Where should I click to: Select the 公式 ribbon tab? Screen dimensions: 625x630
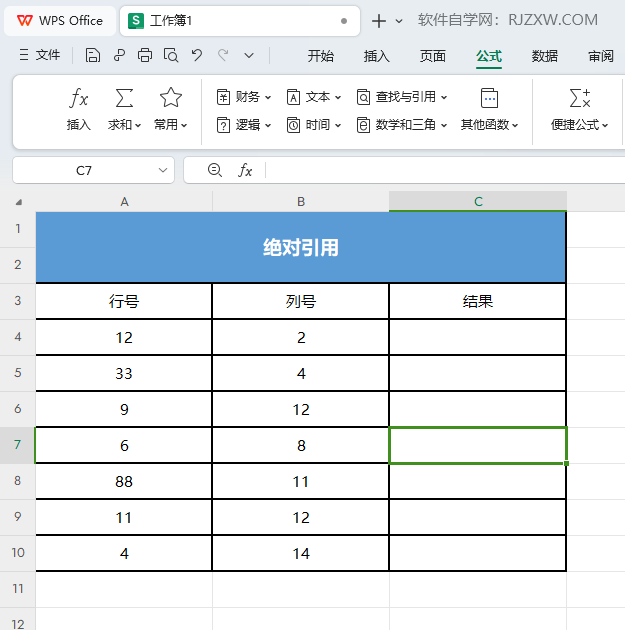[x=489, y=56]
